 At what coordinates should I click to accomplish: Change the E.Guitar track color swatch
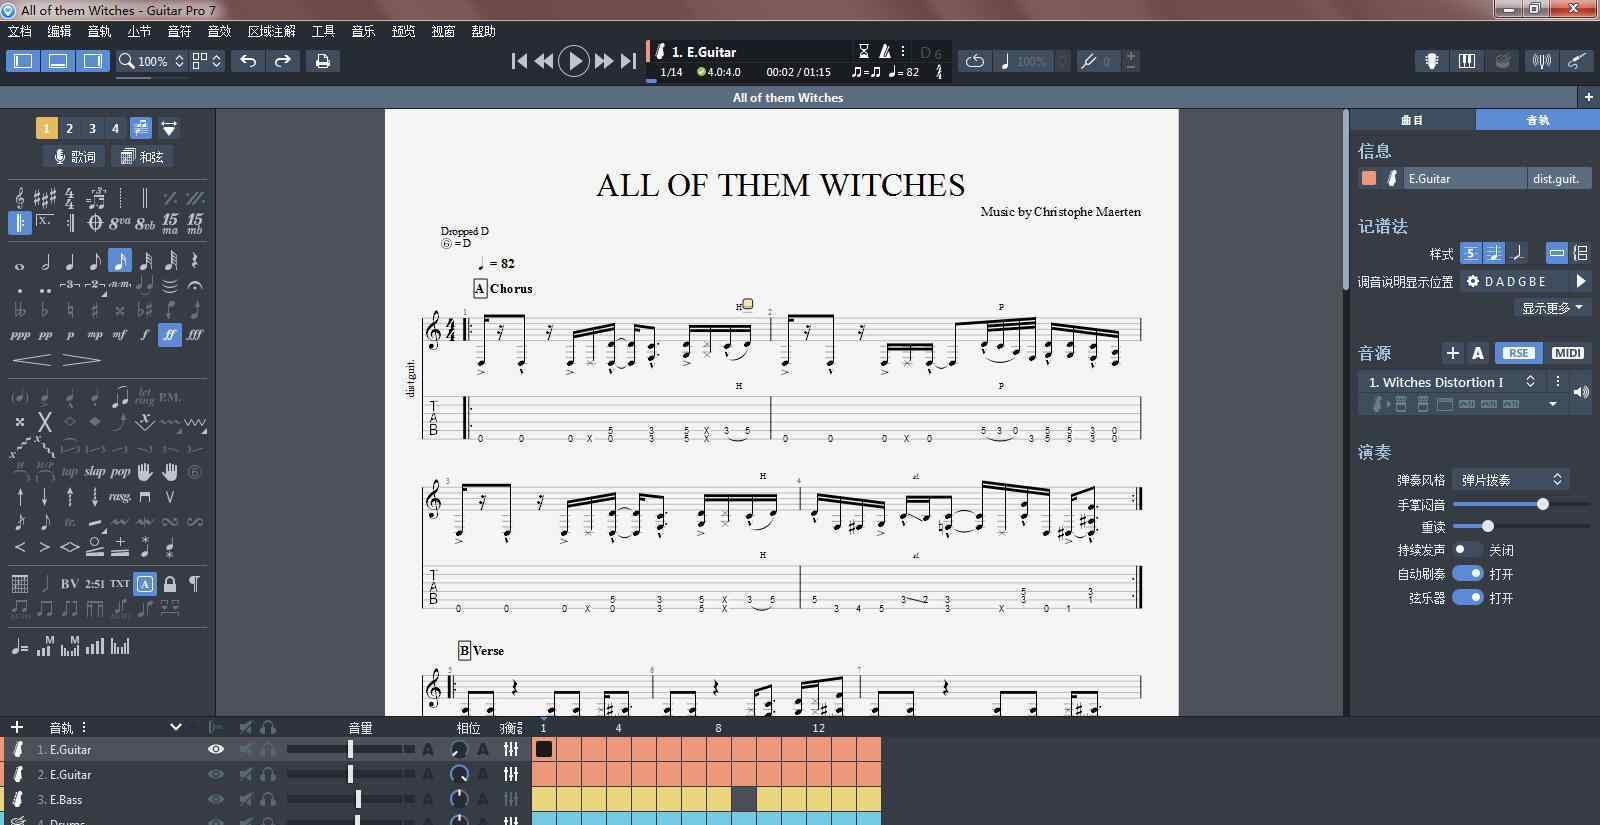point(1369,179)
